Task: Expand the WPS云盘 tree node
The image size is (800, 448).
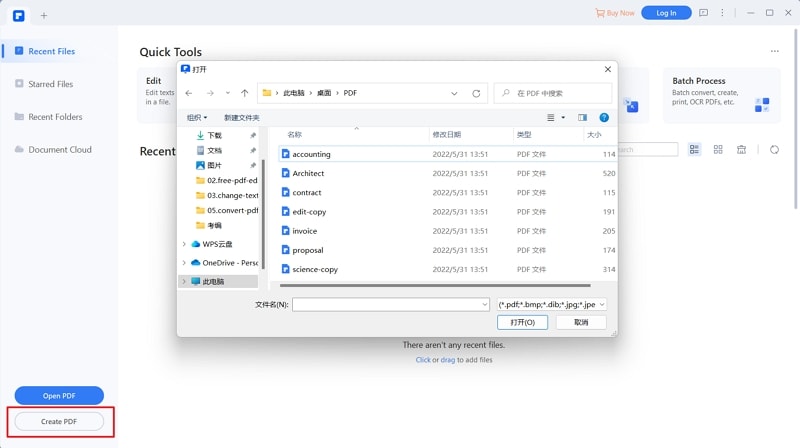Action: (184, 244)
